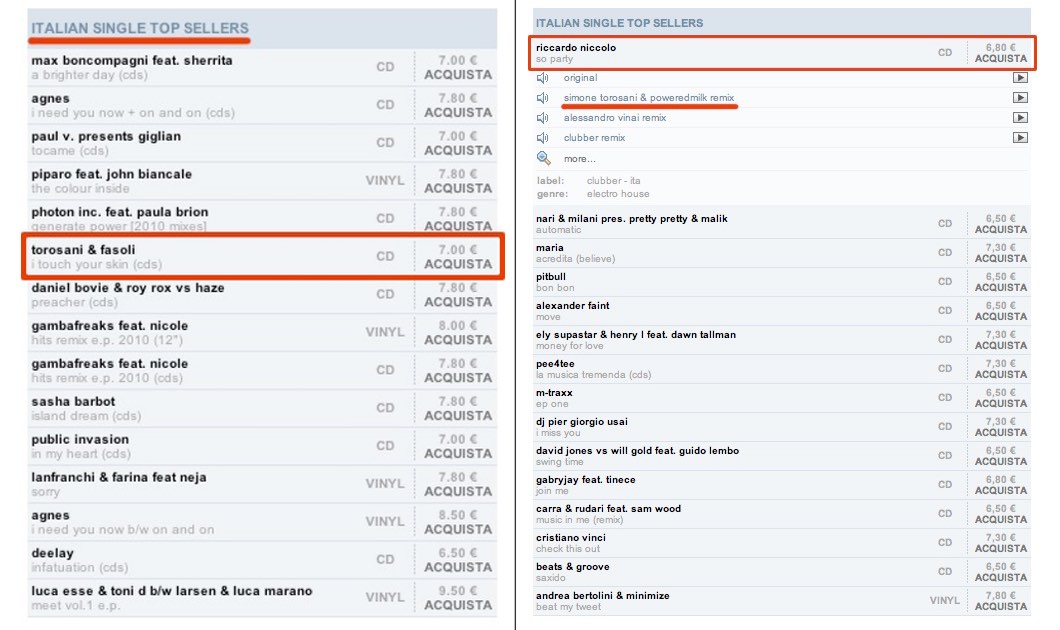Click ACQUISTA for pitbull bon bon

pyautogui.click(x=1000, y=287)
